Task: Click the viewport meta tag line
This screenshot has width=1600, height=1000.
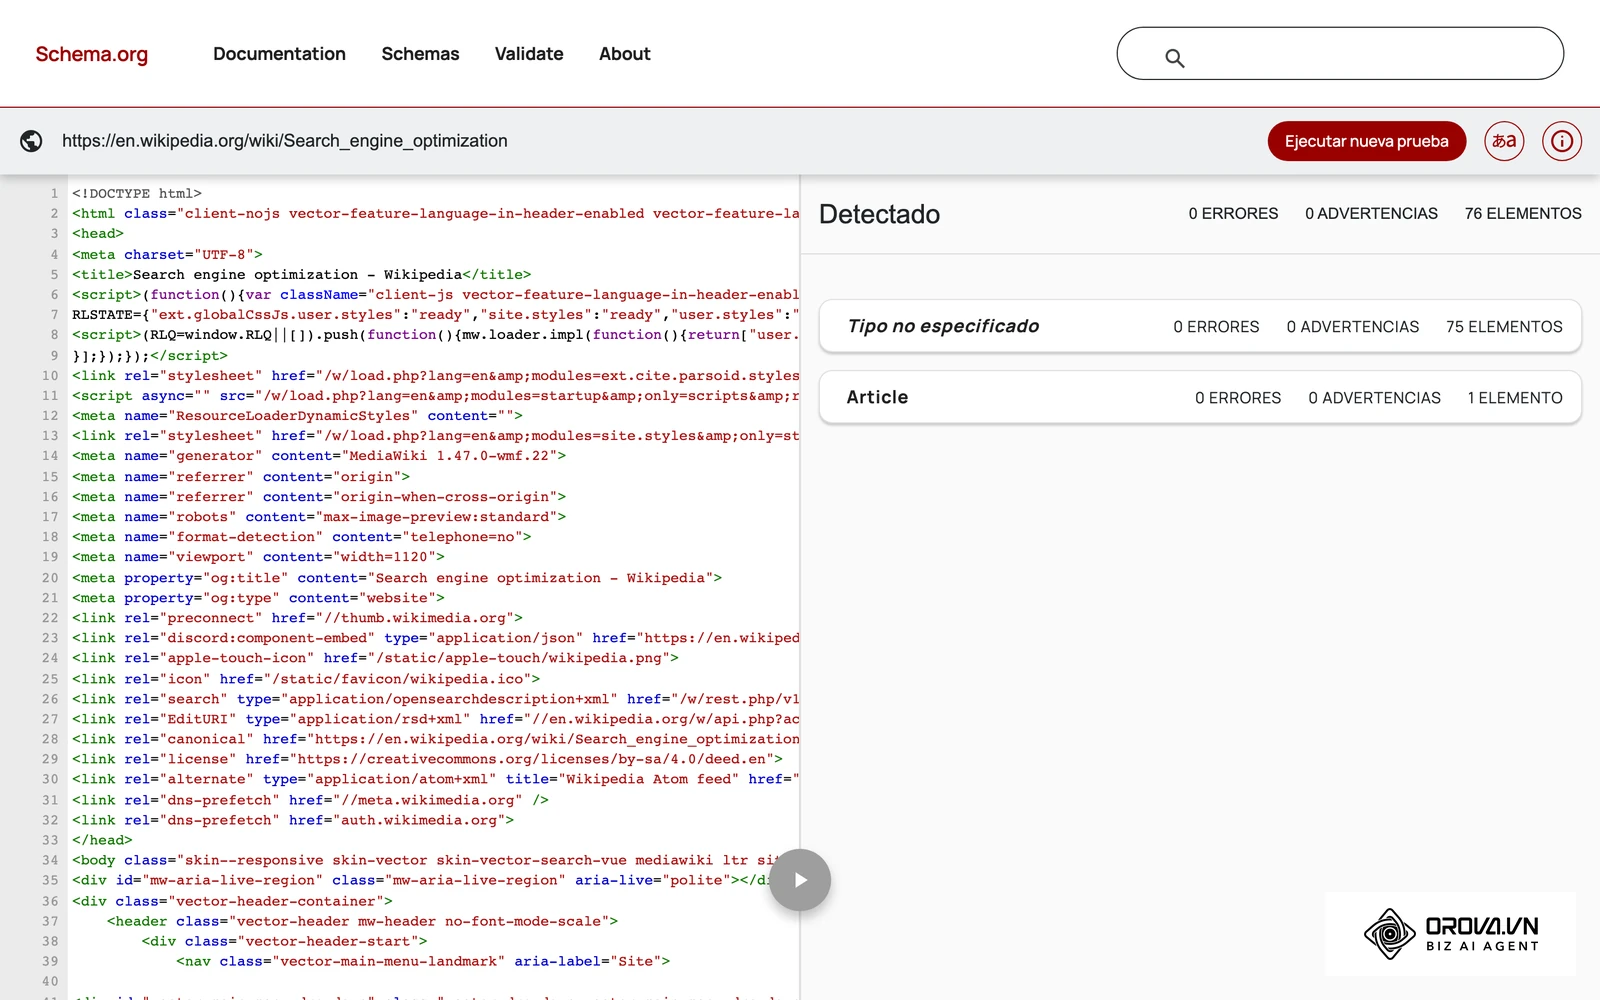Action: point(258,557)
